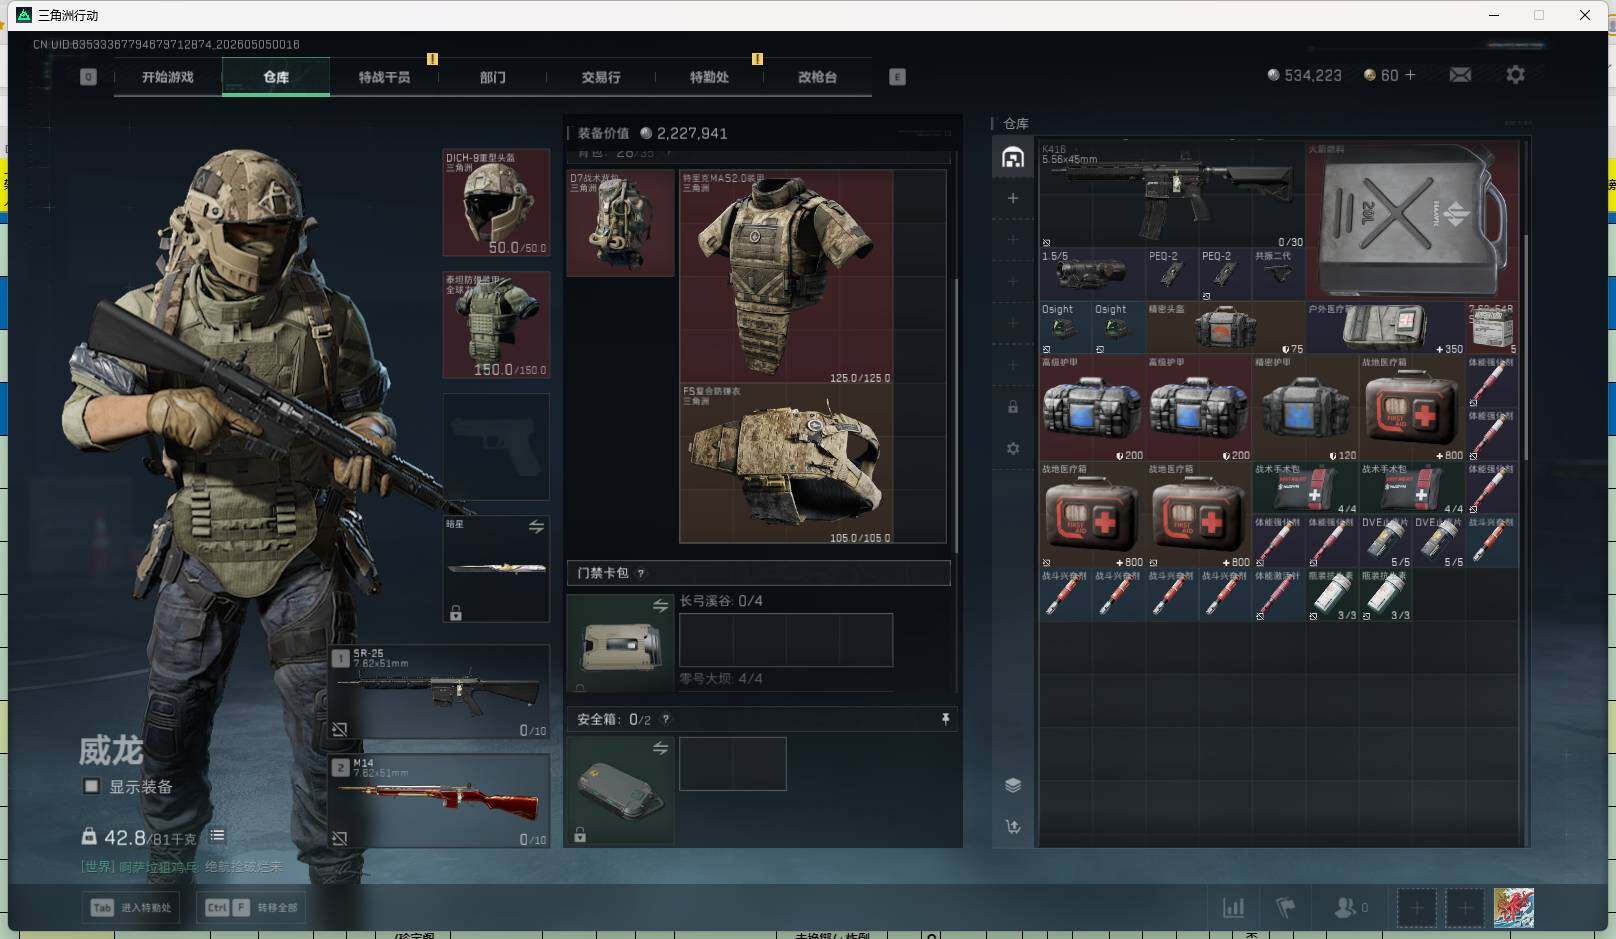Click the help icon beside 安全箱
Viewport: 1616px width, 939px height.
pyautogui.click(x=666, y=719)
